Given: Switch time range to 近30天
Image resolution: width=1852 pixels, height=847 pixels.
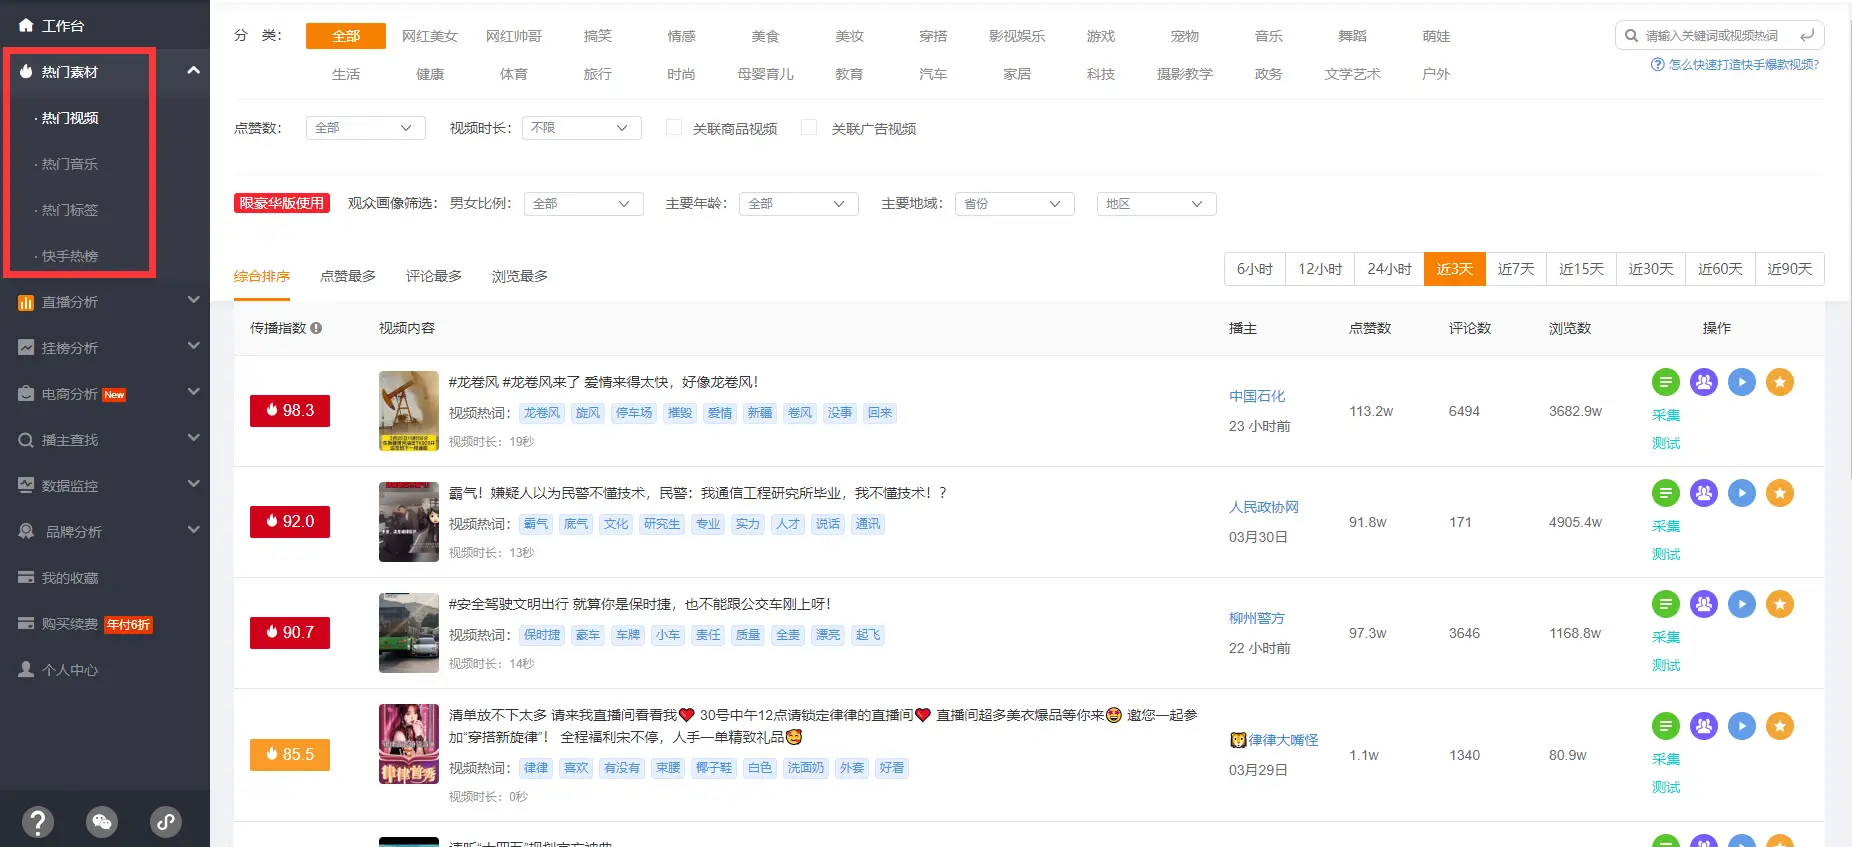Looking at the screenshot, I should (1651, 269).
